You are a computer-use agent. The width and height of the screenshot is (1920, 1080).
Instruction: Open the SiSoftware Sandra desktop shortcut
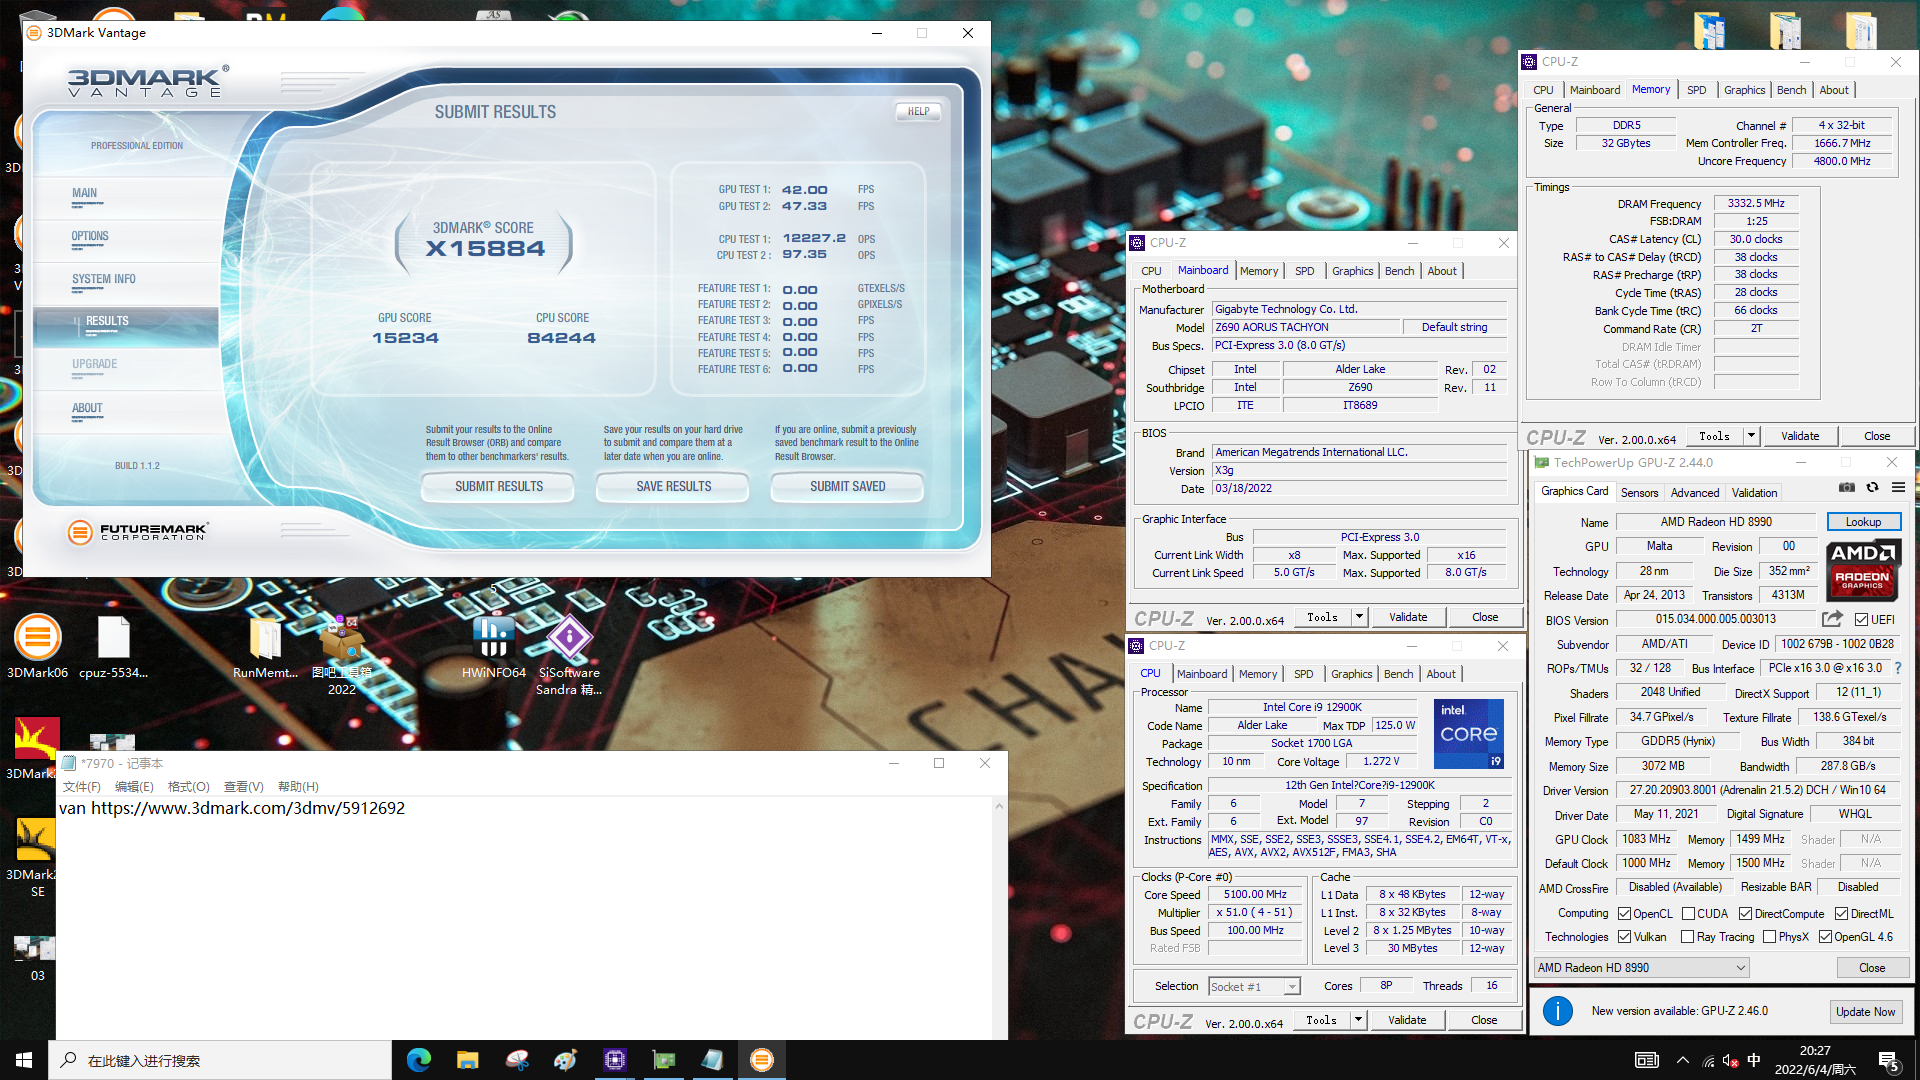[569, 655]
